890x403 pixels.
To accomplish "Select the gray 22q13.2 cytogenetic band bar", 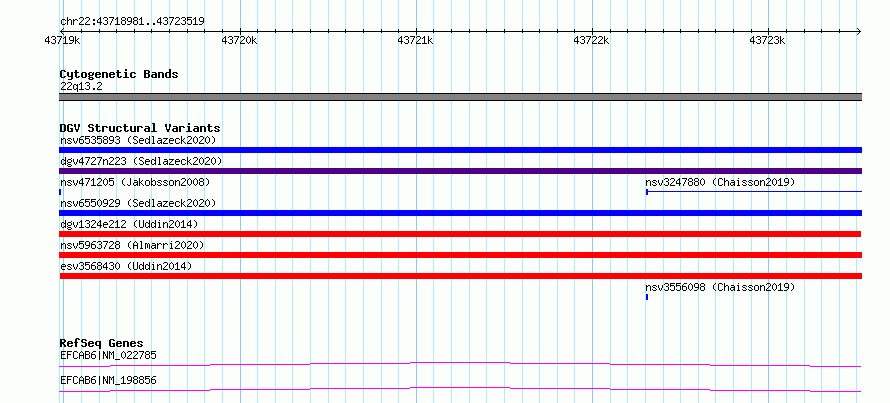I will tap(460, 97).
